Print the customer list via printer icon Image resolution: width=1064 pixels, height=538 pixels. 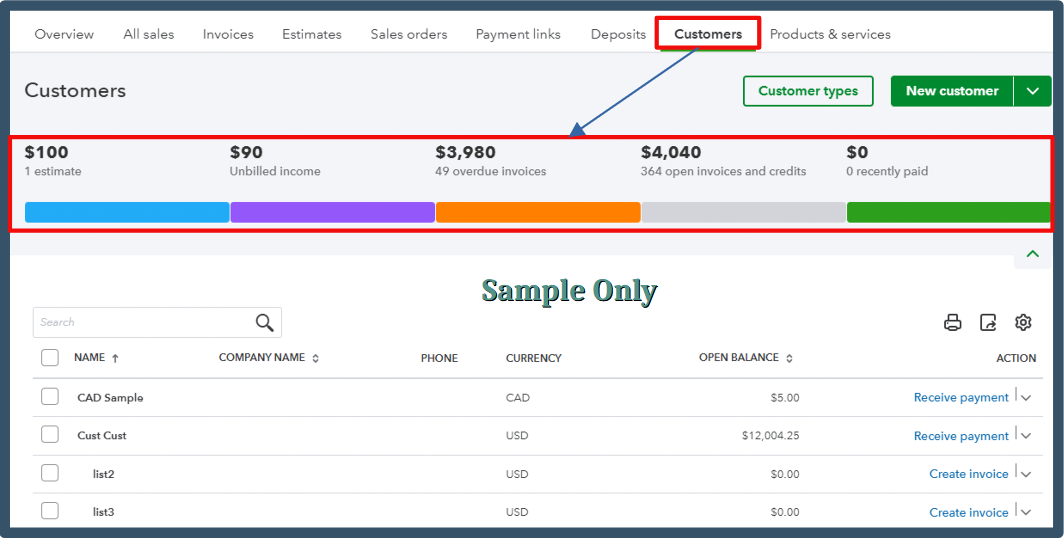953,322
